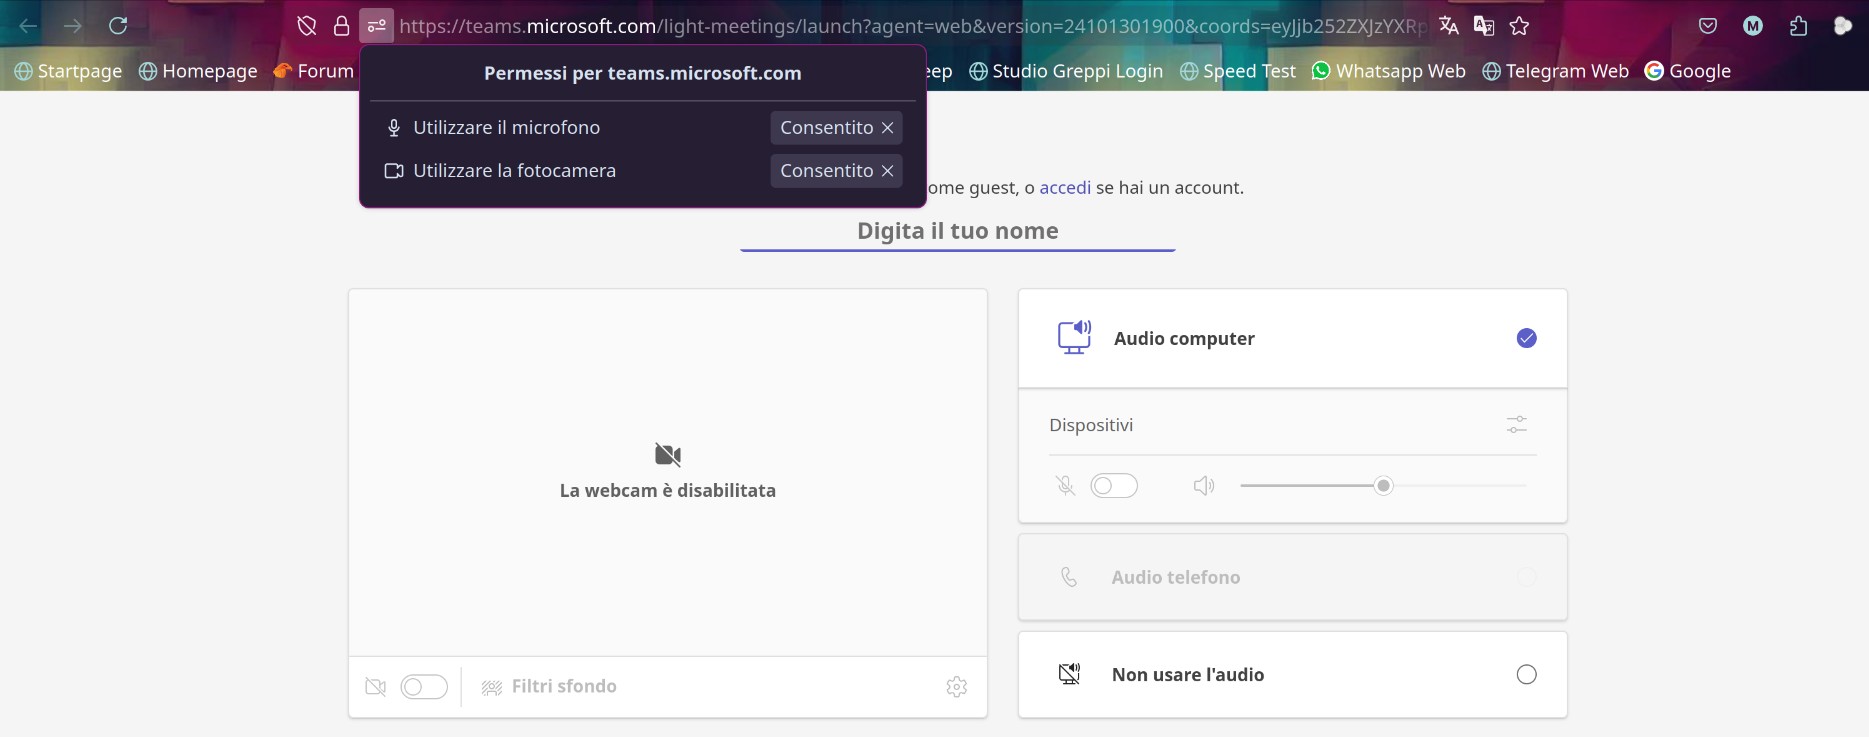Go forward to next page

[x=73, y=26]
